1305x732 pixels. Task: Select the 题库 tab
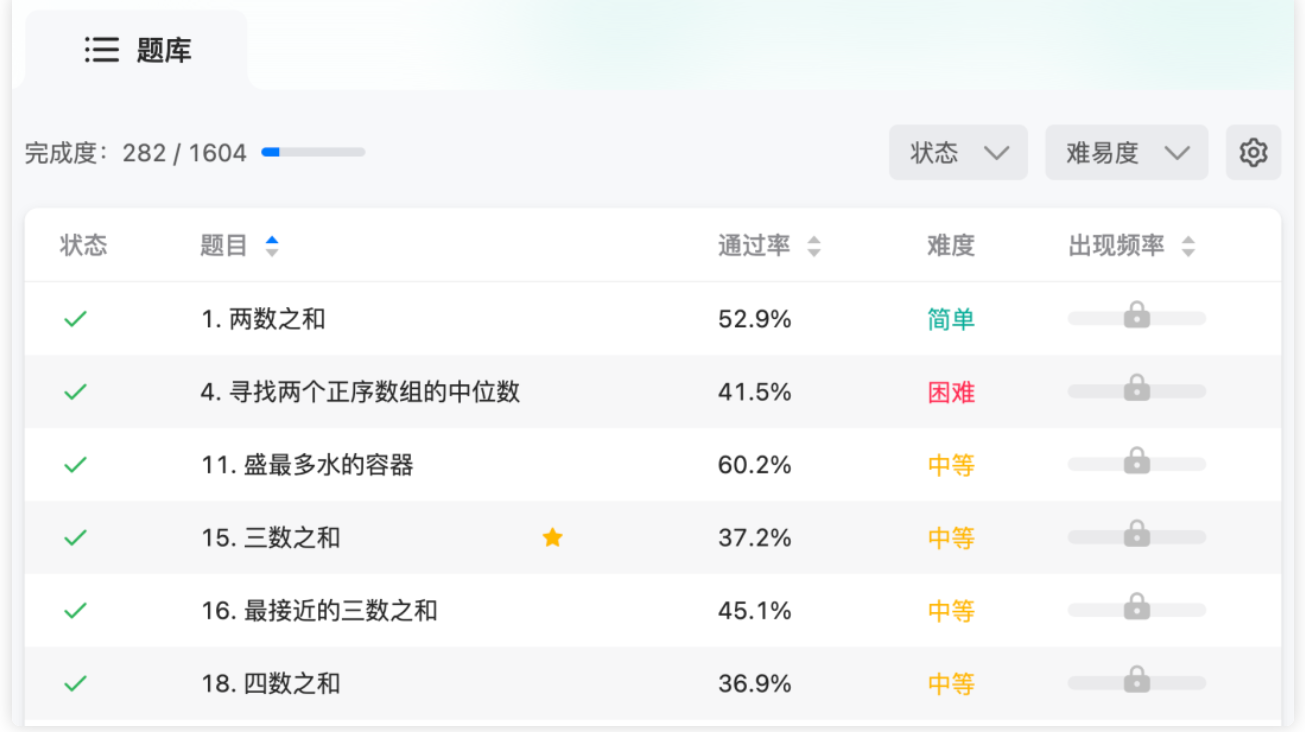[x=138, y=50]
